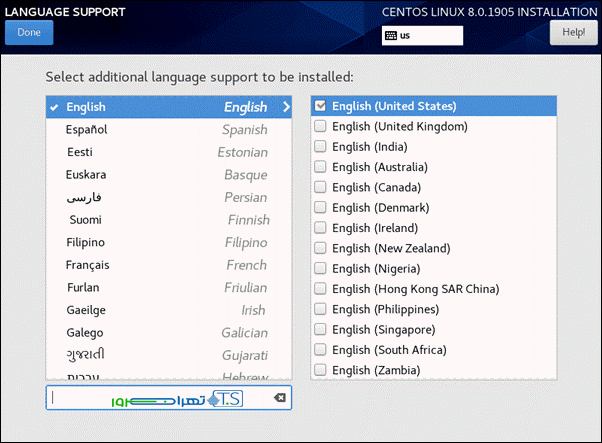The height and width of the screenshot is (443, 602).
Task: Select the Gaeilge Irish row
Action: tap(168, 310)
